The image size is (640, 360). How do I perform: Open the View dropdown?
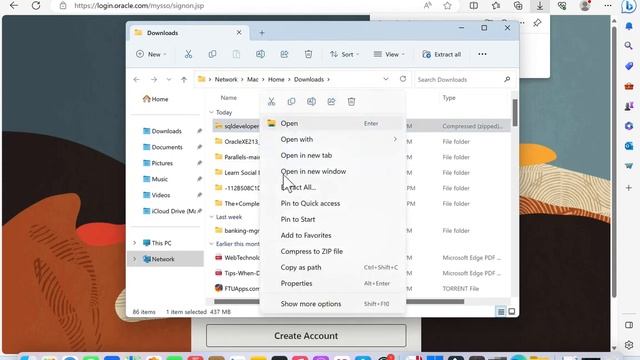389,54
